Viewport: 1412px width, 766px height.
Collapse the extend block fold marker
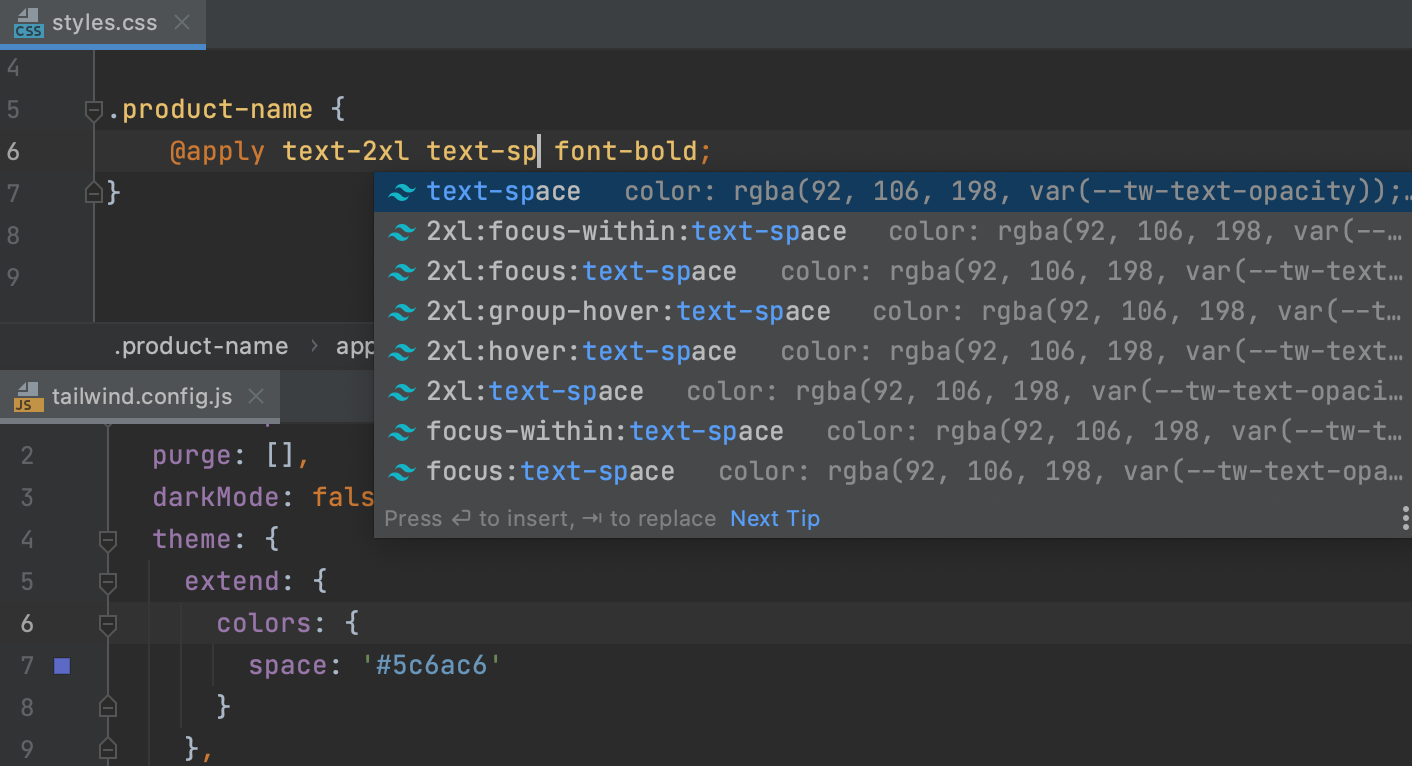click(x=109, y=581)
